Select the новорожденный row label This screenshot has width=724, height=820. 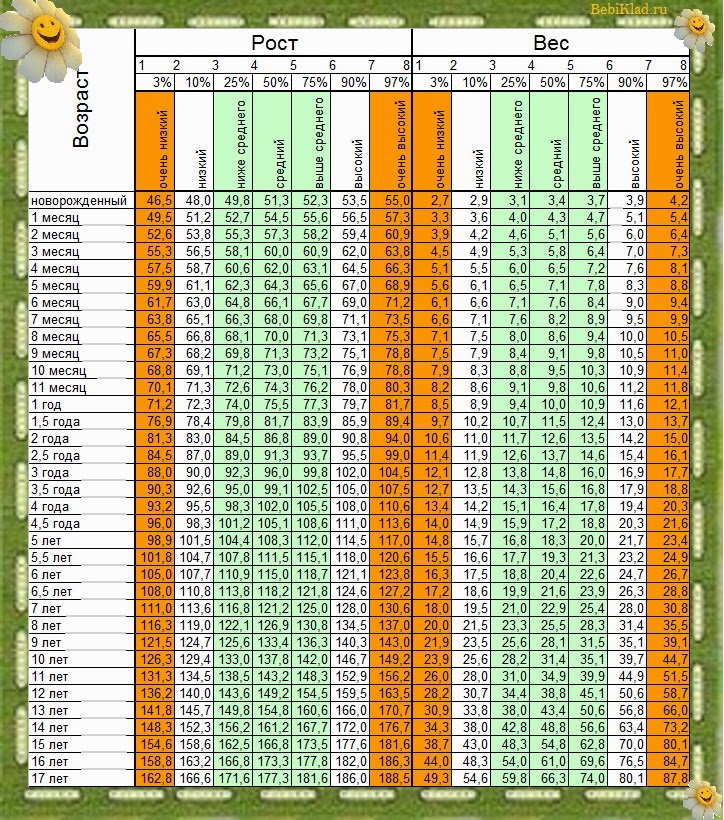pos(79,200)
